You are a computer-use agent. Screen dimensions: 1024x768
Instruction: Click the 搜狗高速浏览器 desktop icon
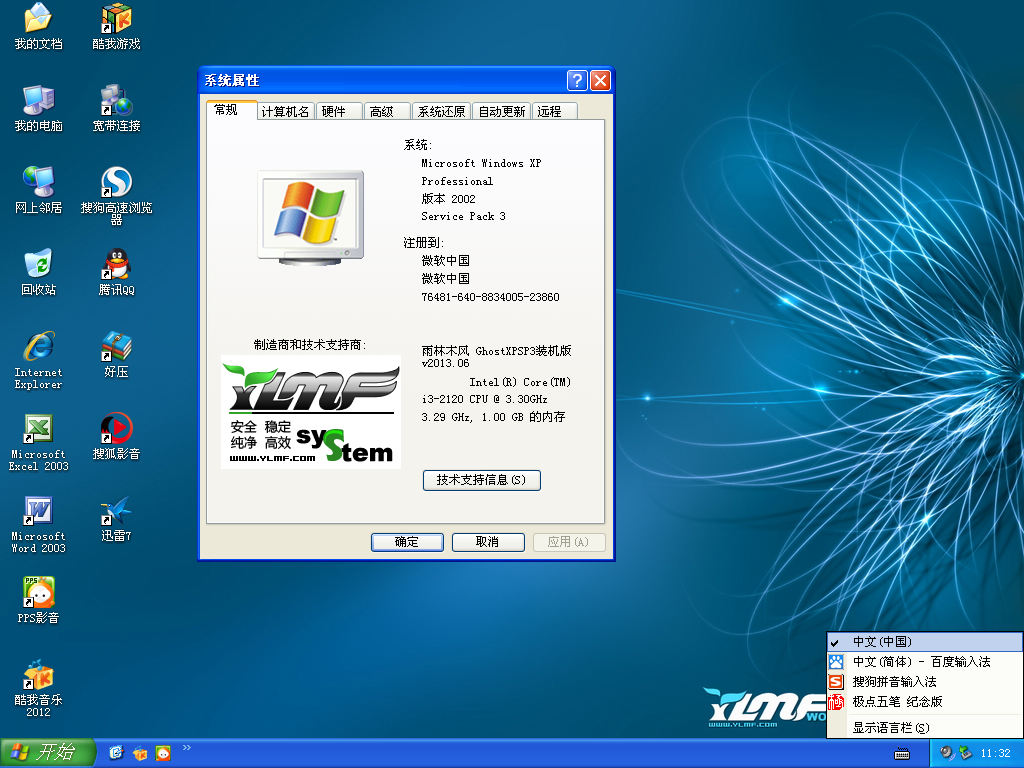click(116, 195)
